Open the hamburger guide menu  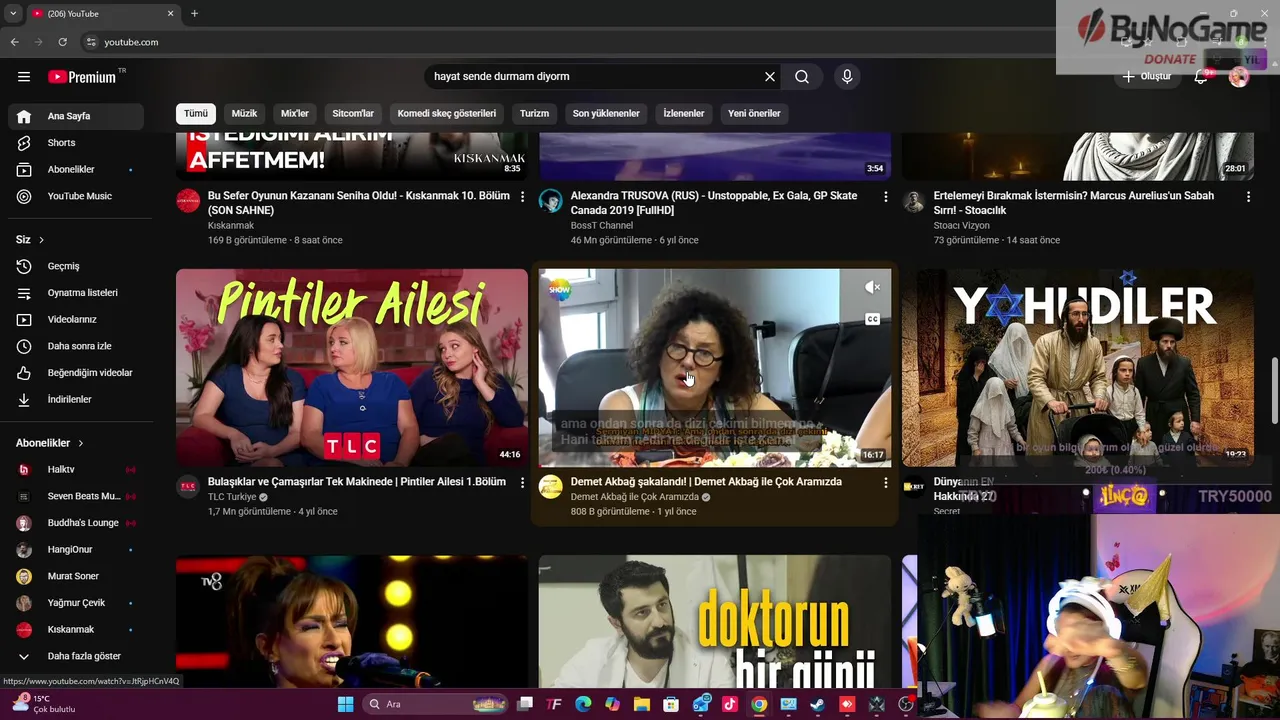(x=24, y=77)
